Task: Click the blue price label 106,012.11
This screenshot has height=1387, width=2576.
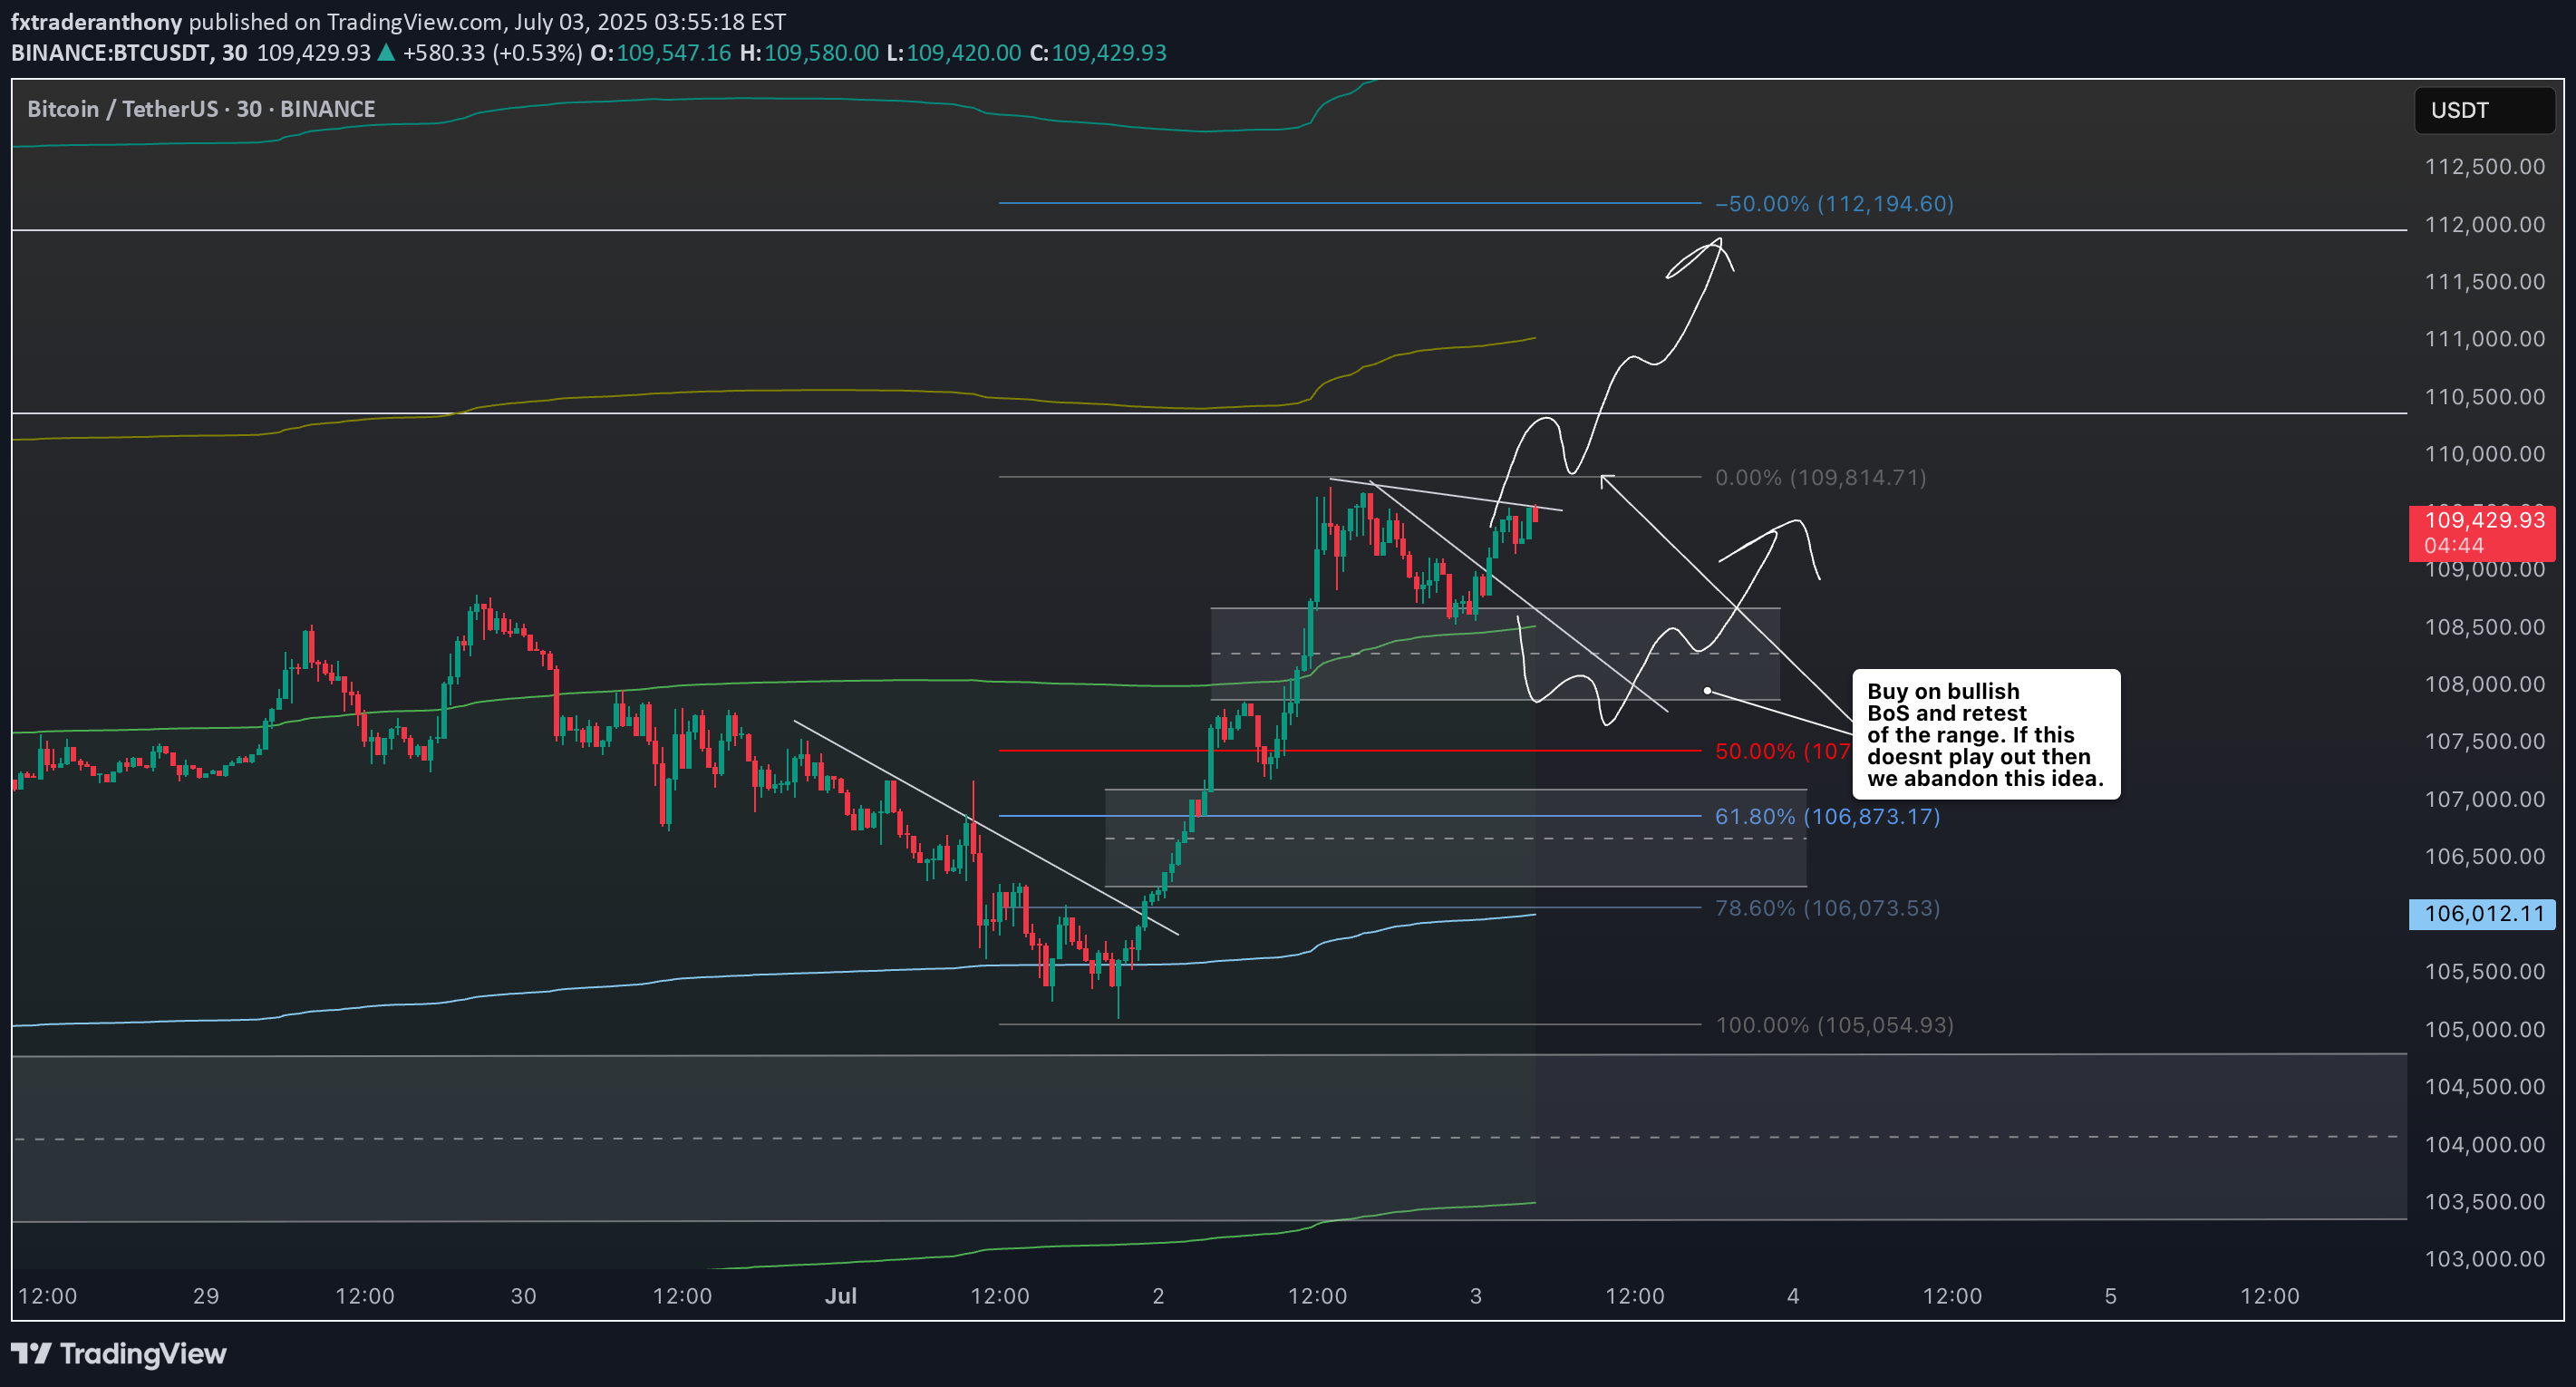Action: (2483, 914)
